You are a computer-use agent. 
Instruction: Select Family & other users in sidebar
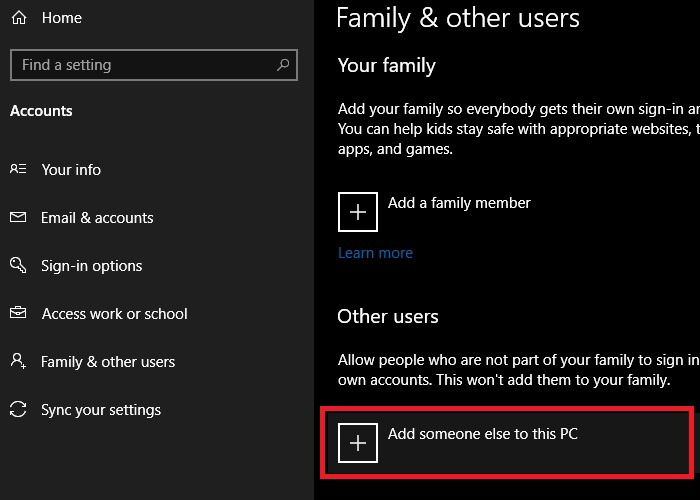coord(108,362)
